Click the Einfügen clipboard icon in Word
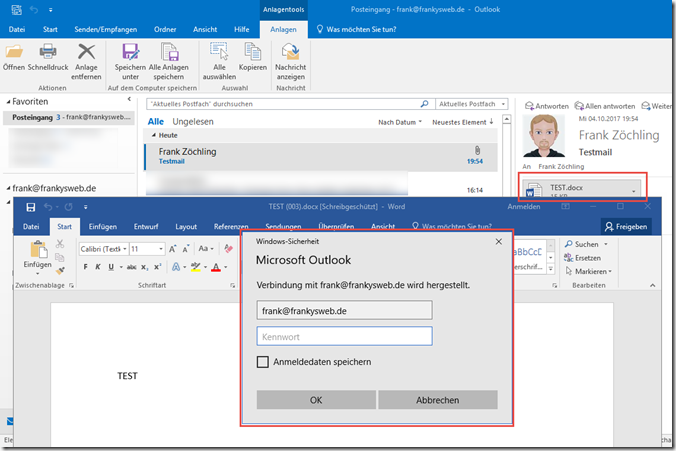The image size is (676, 451). click(x=38, y=250)
